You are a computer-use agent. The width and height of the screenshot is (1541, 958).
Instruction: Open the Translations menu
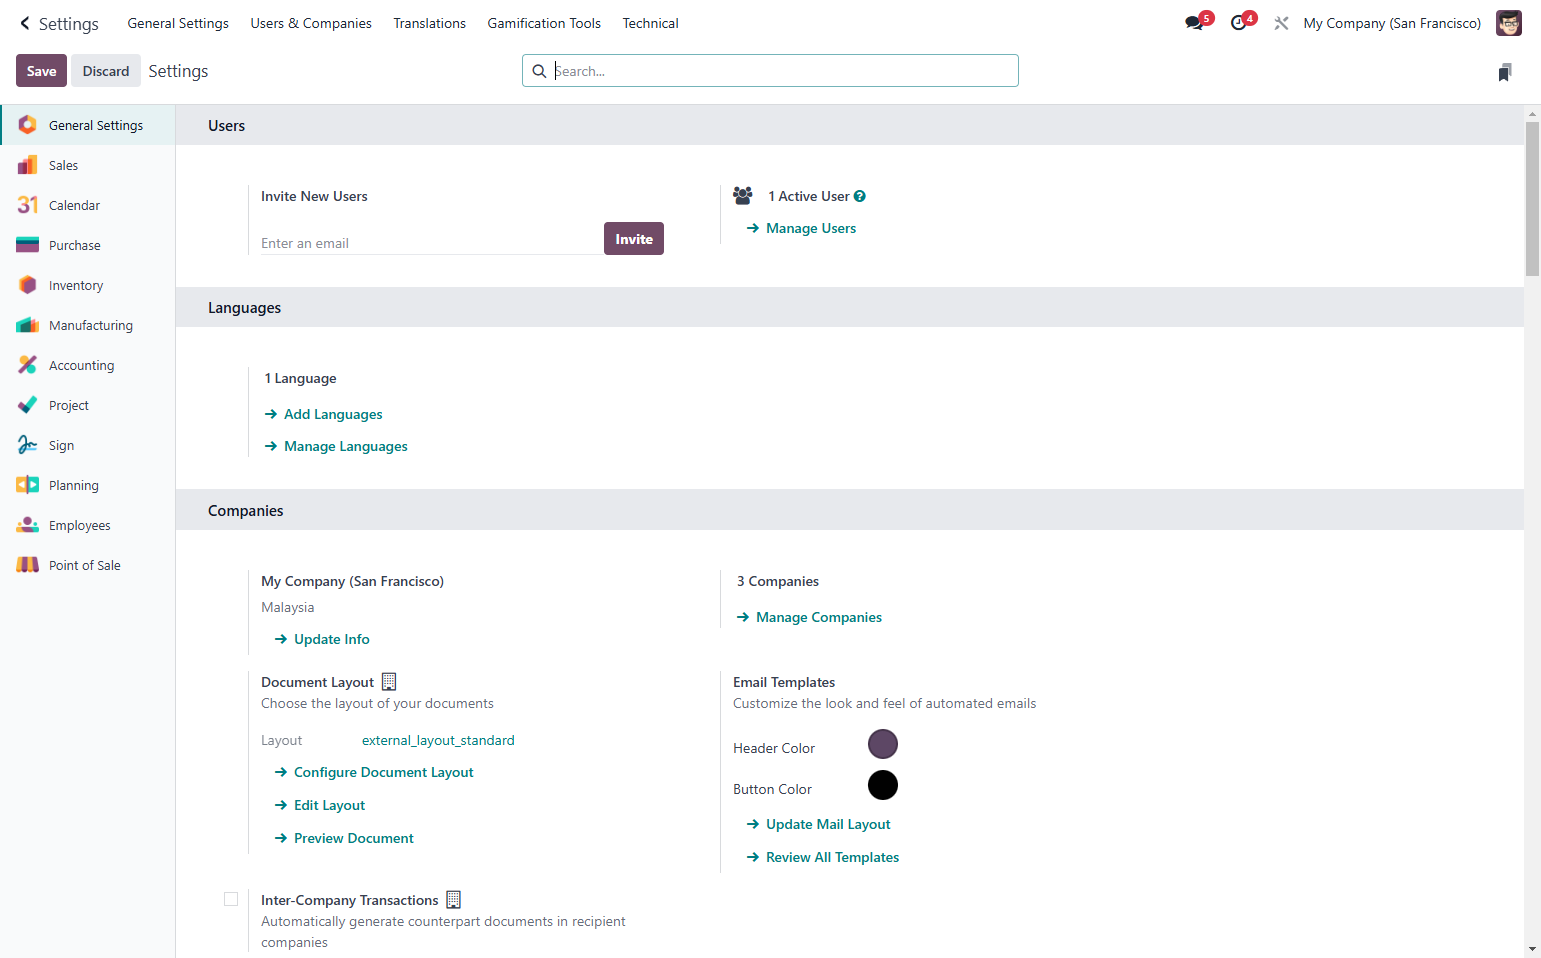point(430,23)
